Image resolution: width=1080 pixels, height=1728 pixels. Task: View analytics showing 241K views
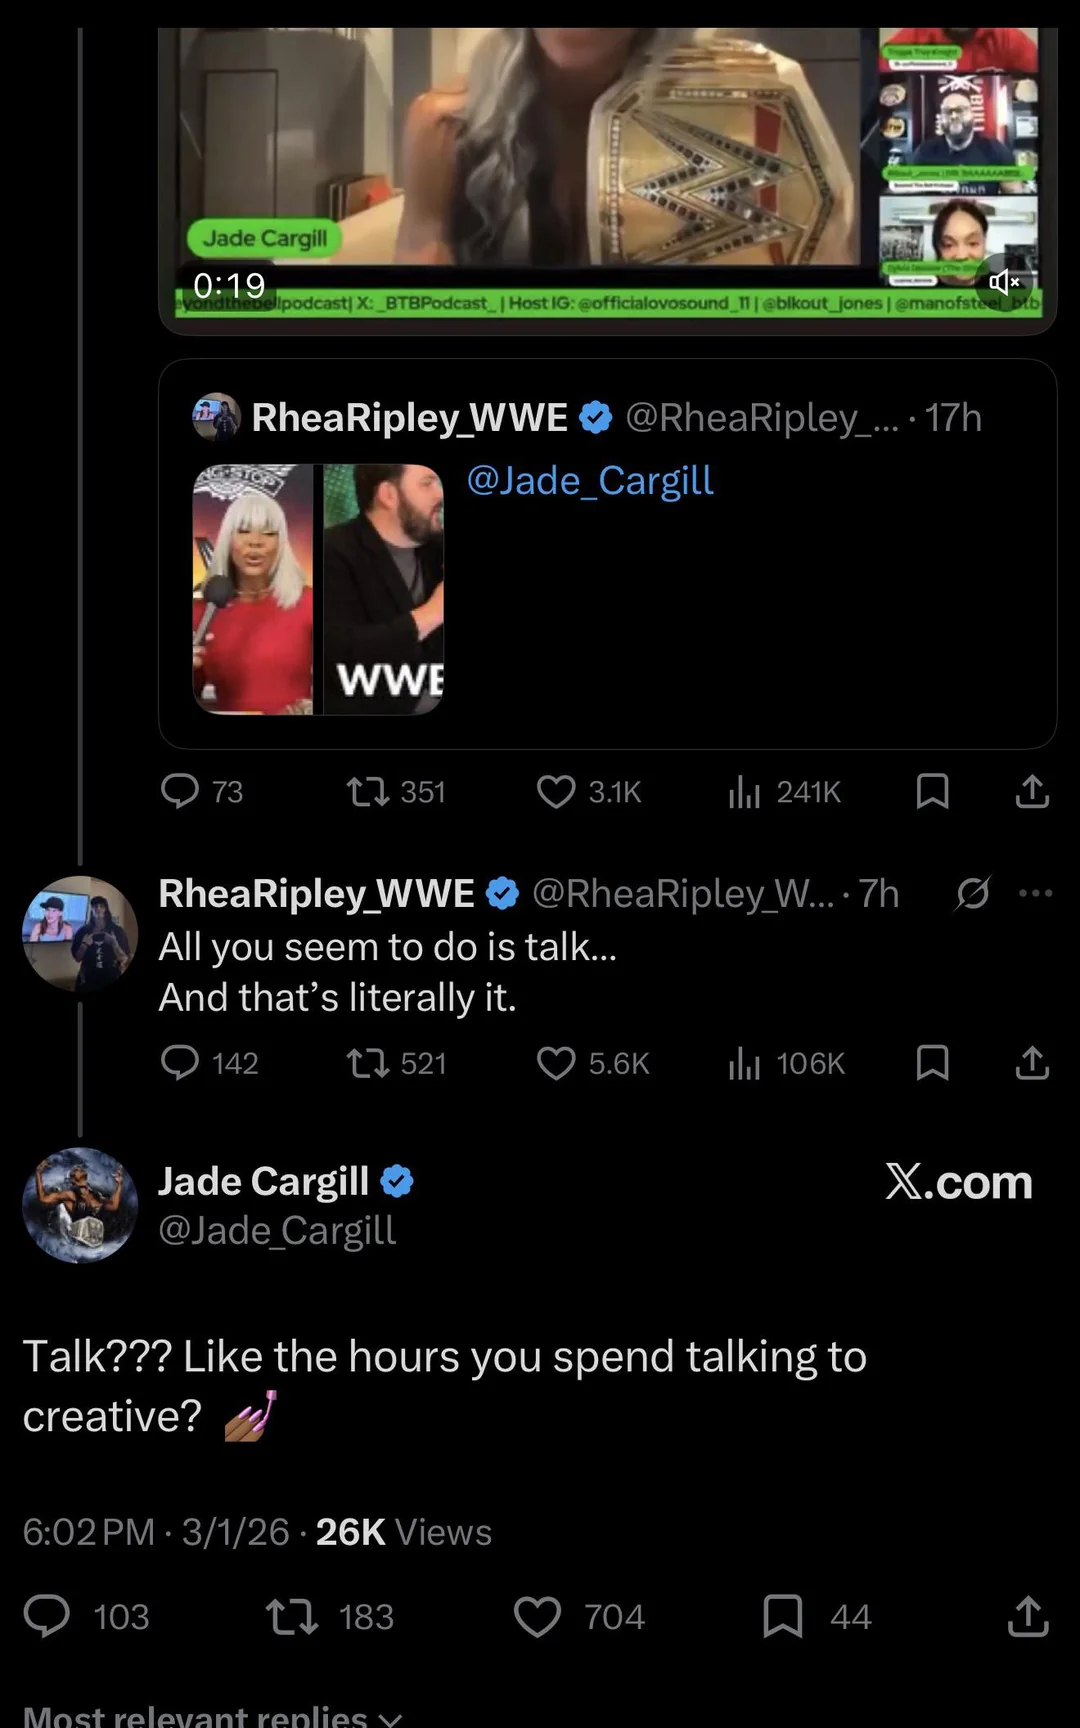pos(745,792)
